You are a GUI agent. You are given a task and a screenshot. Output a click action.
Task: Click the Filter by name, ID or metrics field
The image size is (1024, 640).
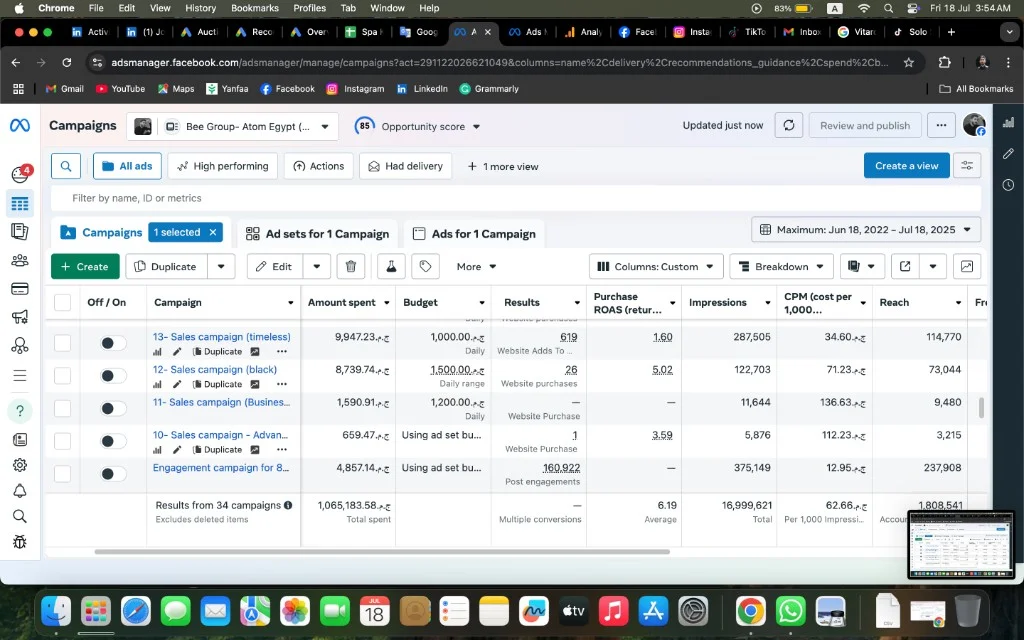(516, 198)
